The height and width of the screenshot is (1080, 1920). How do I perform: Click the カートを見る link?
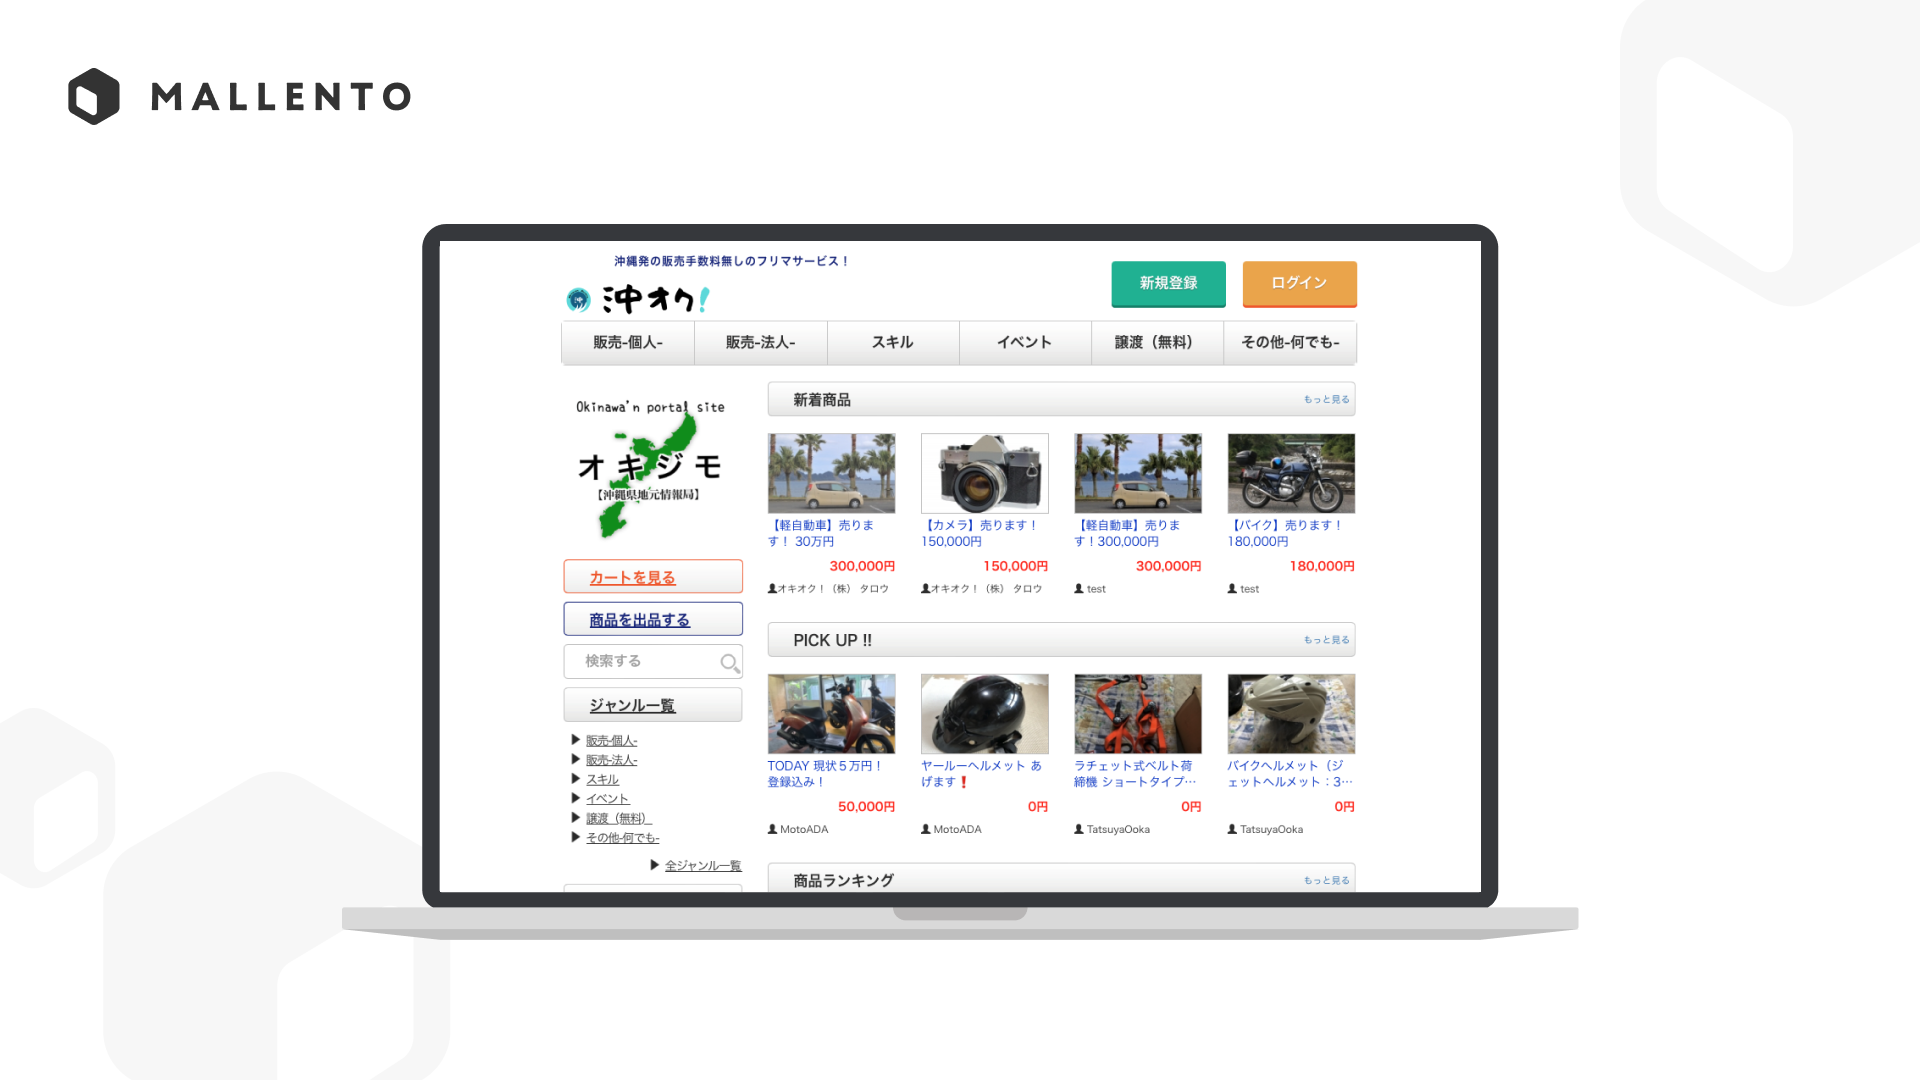(632, 578)
